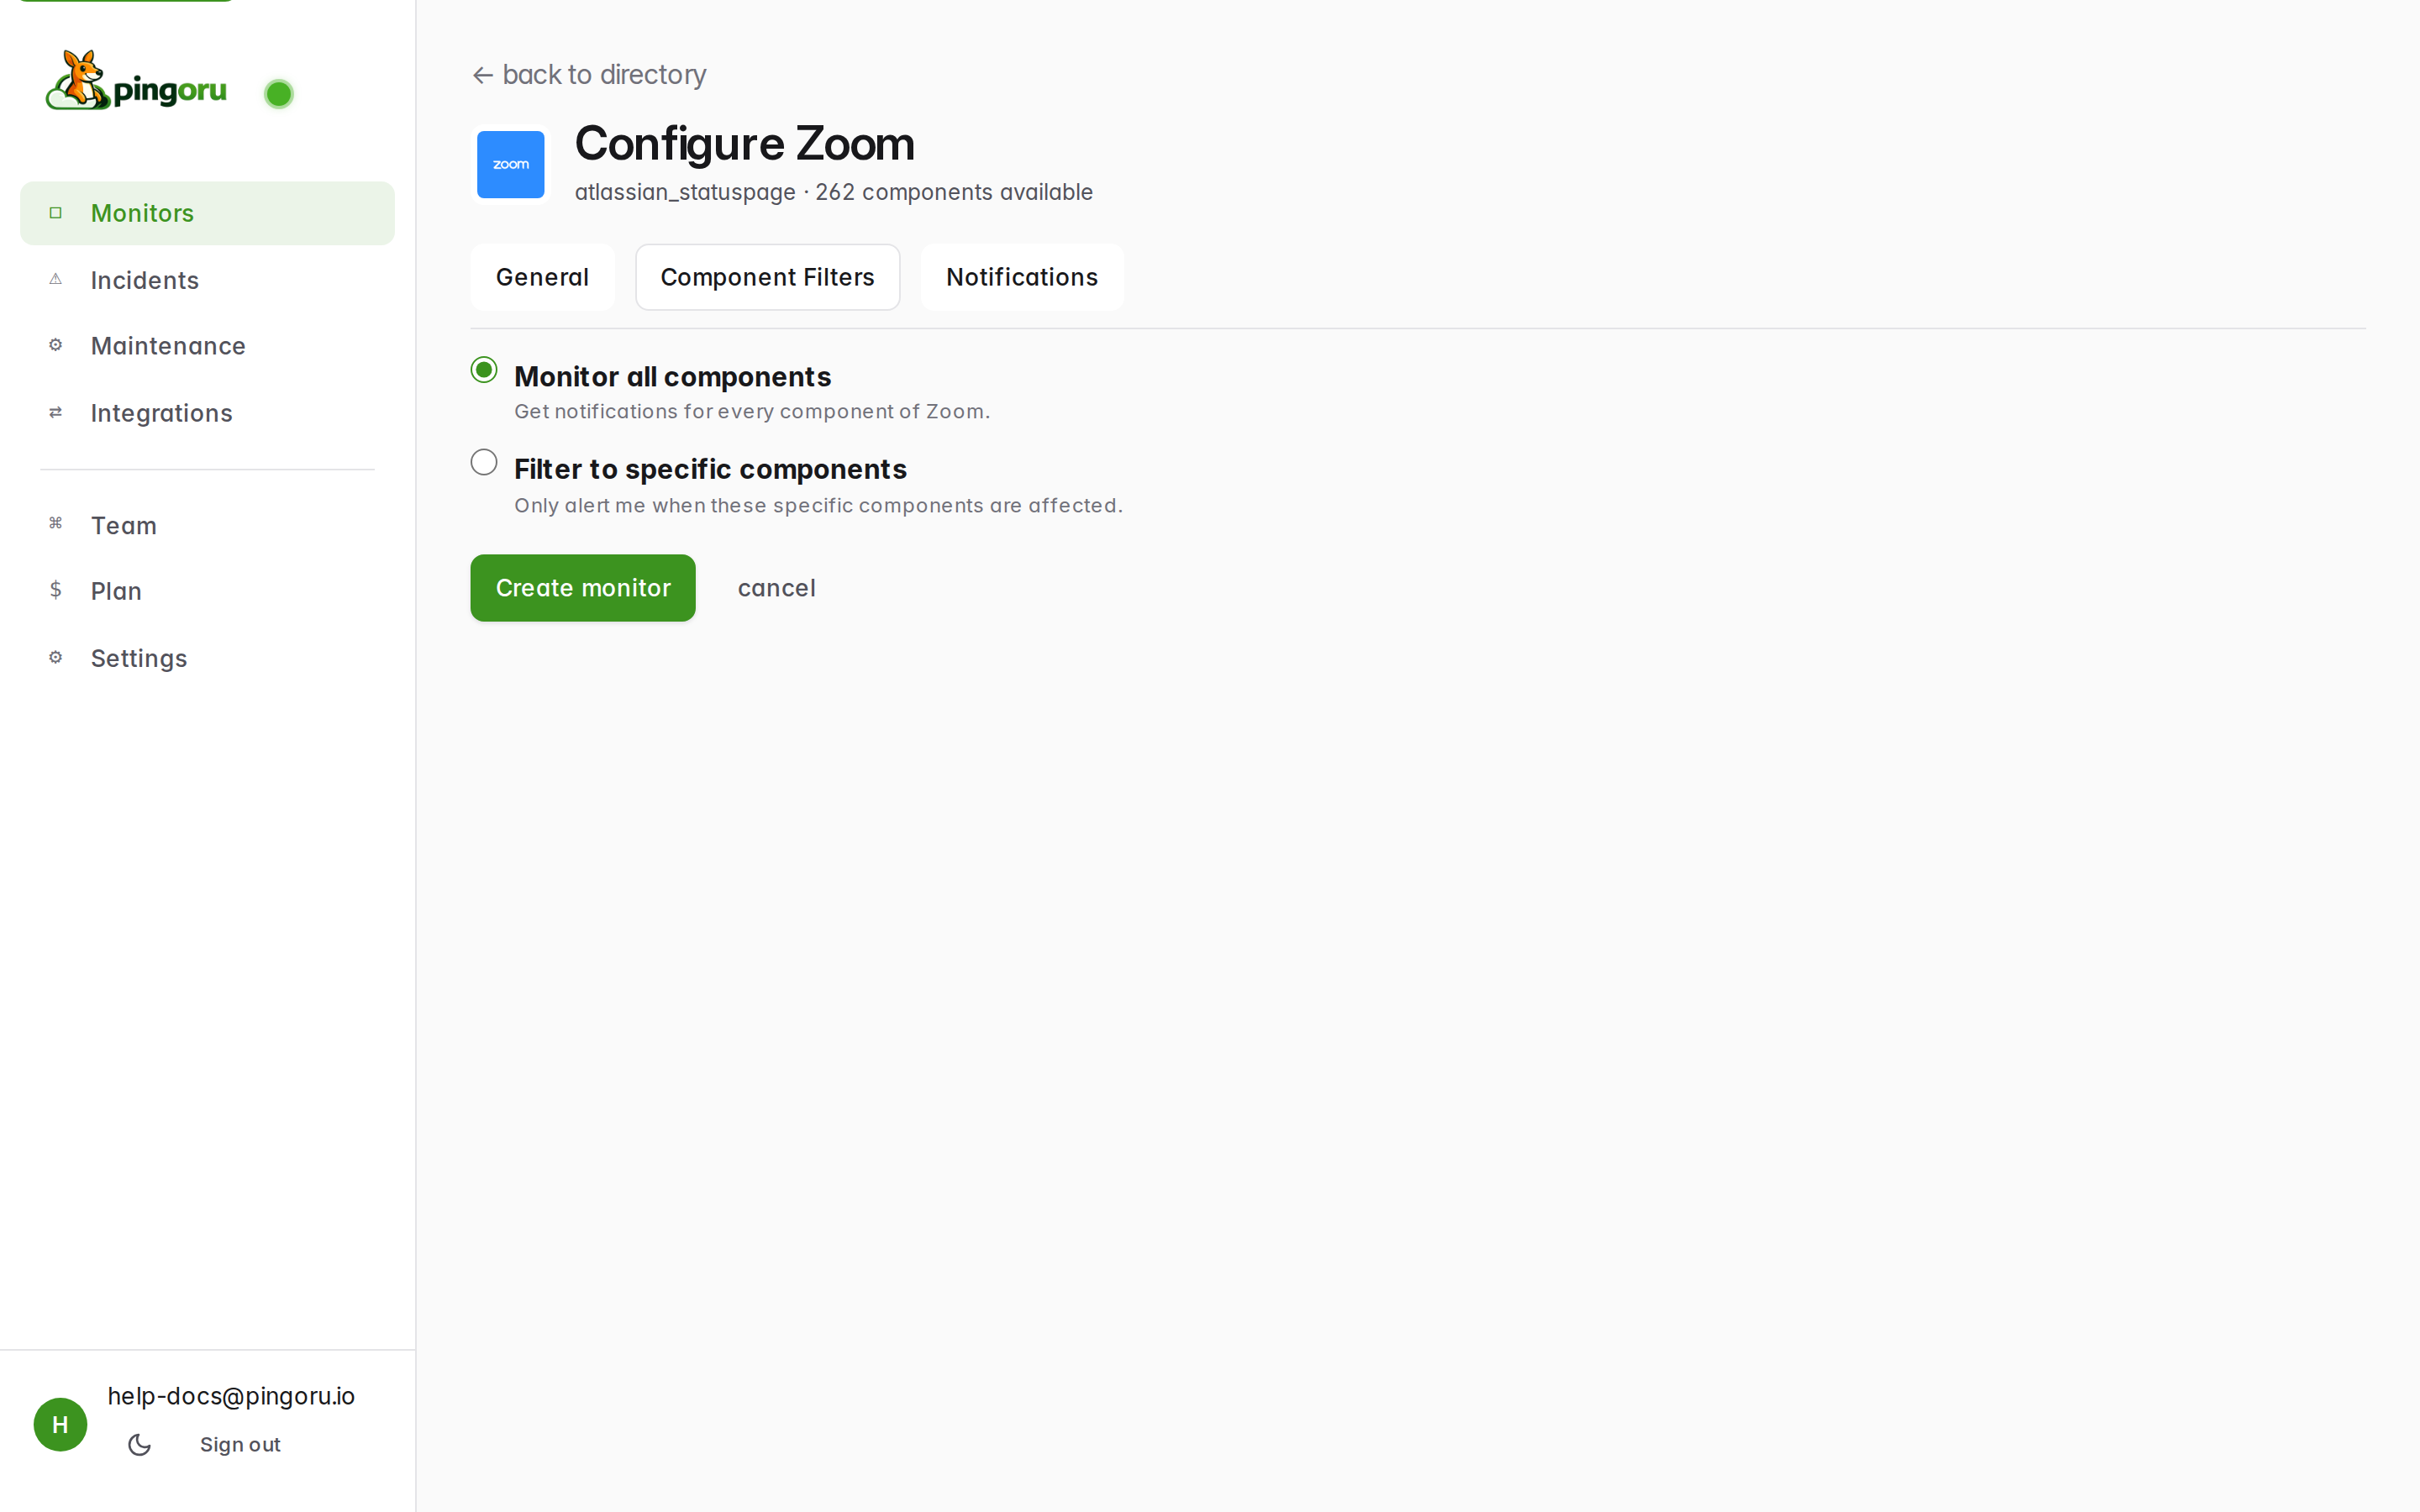Click cancel to abandon the monitor setup
The width and height of the screenshot is (2420, 1512).
pos(777,588)
